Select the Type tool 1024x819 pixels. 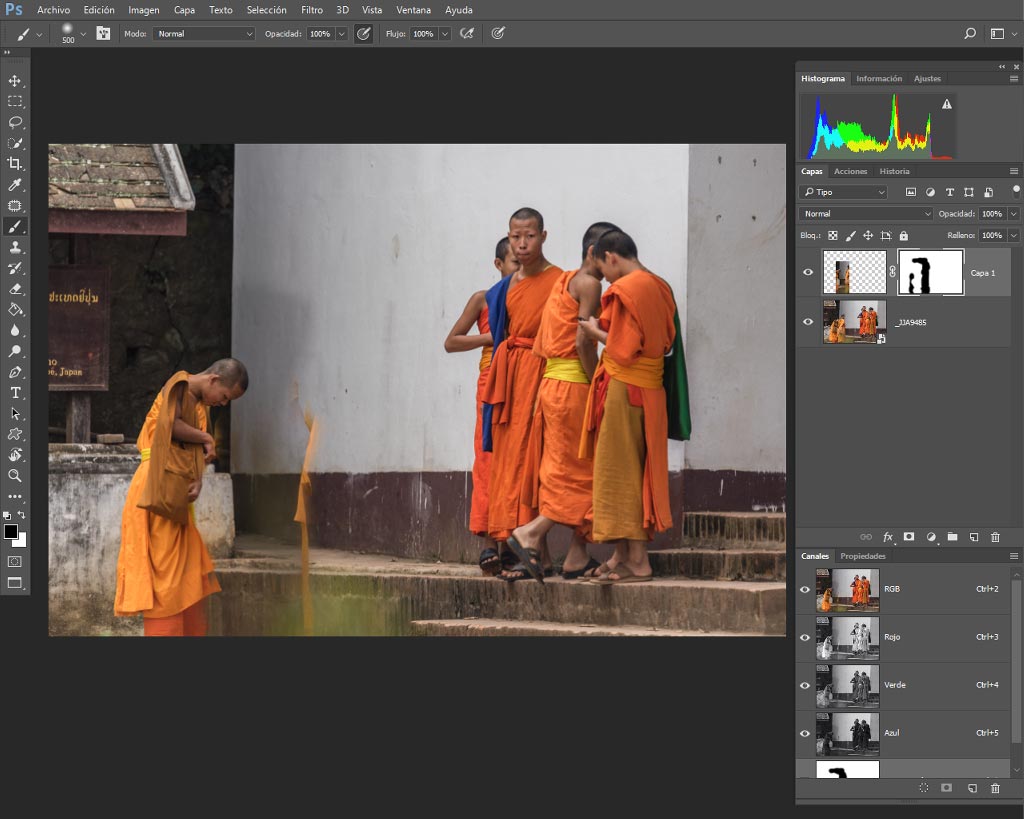tap(14, 393)
